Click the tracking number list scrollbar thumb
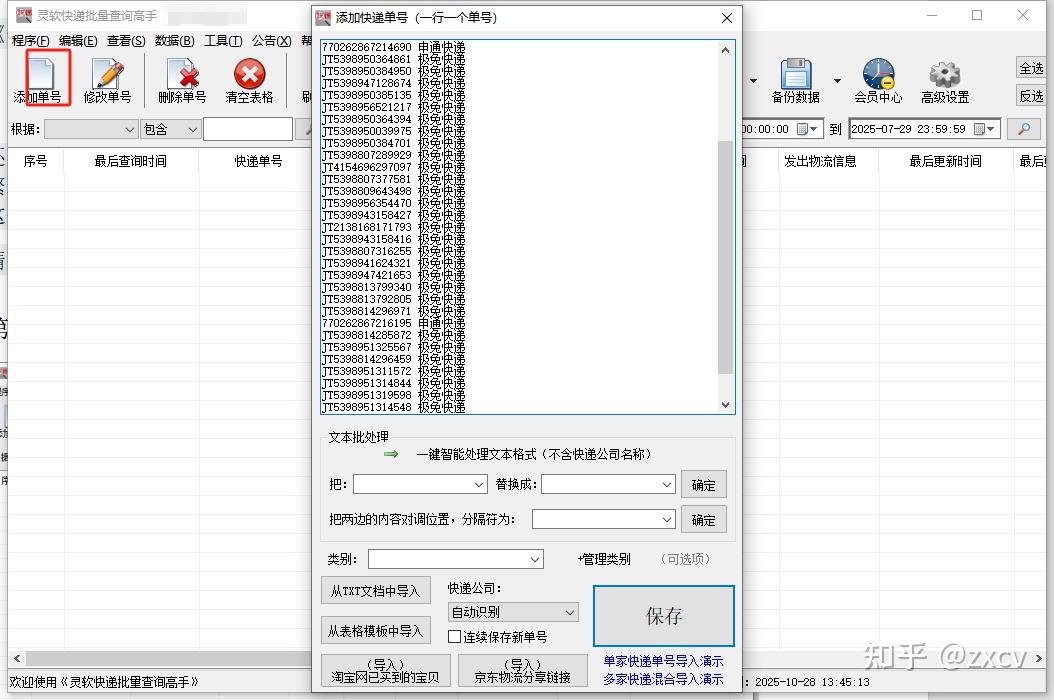The image size is (1054, 700). (x=725, y=257)
